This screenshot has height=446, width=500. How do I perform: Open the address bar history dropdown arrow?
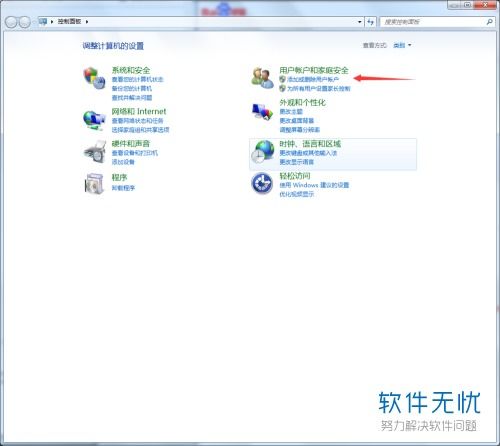(360, 22)
